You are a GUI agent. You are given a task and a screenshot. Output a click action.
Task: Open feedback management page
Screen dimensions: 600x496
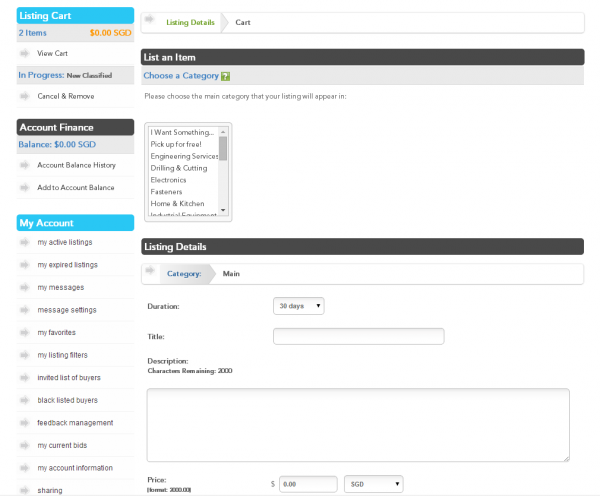[x=75, y=423]
